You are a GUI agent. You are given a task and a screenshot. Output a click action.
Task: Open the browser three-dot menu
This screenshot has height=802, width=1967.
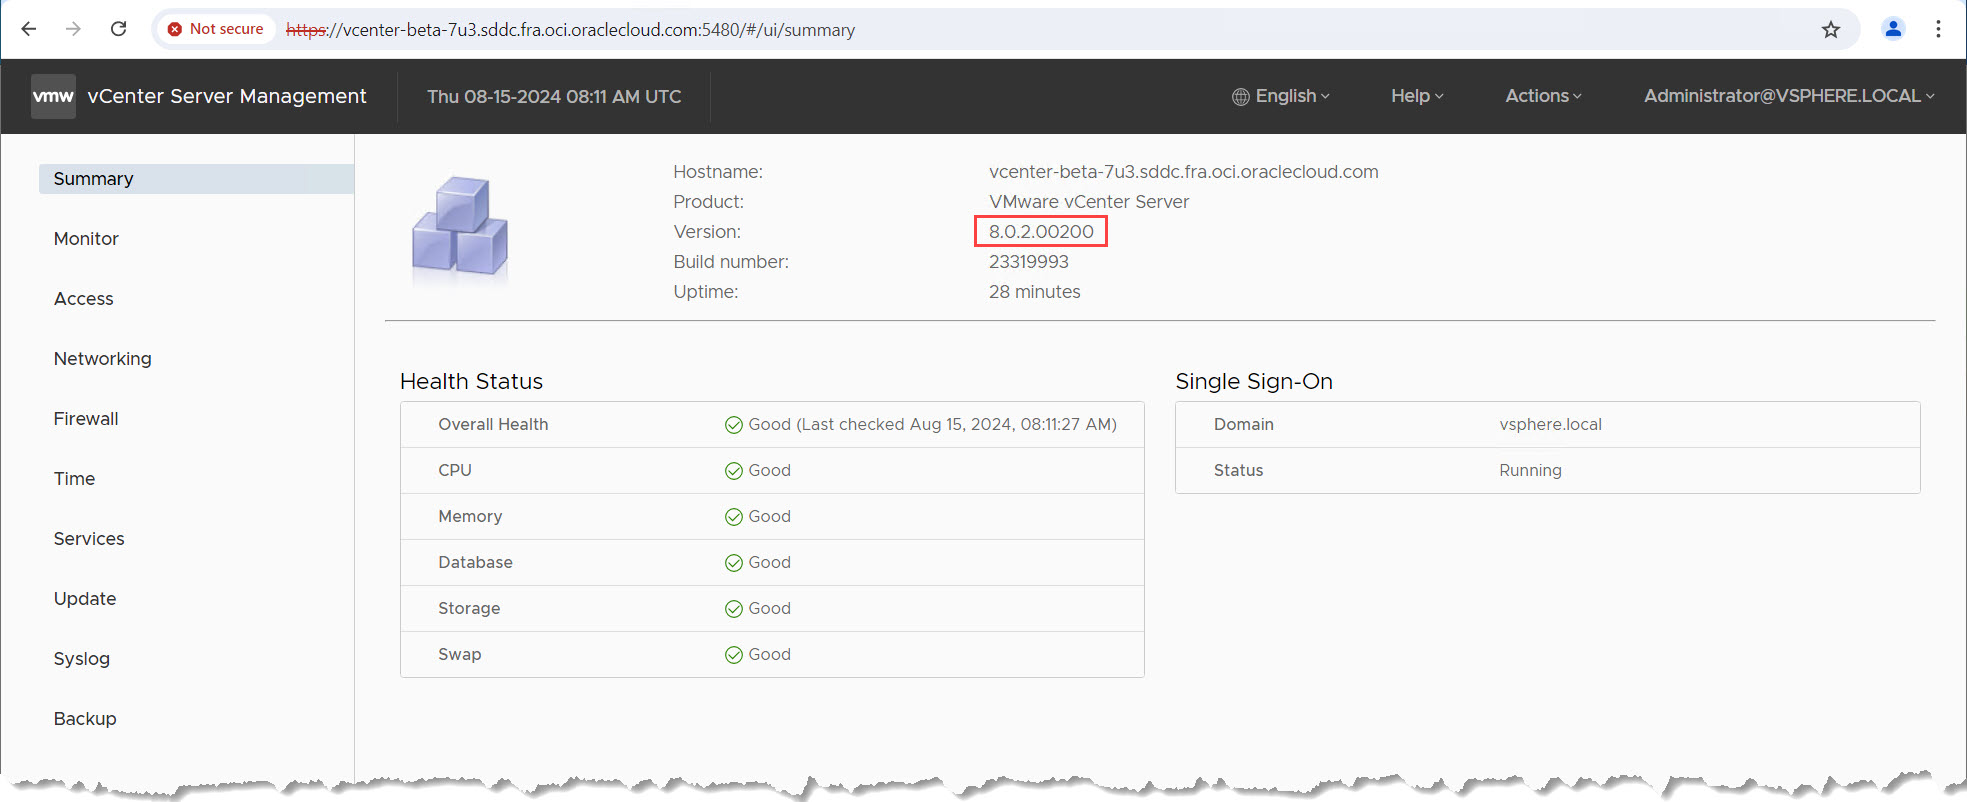pyautogui.click(x=1938, y=29)
